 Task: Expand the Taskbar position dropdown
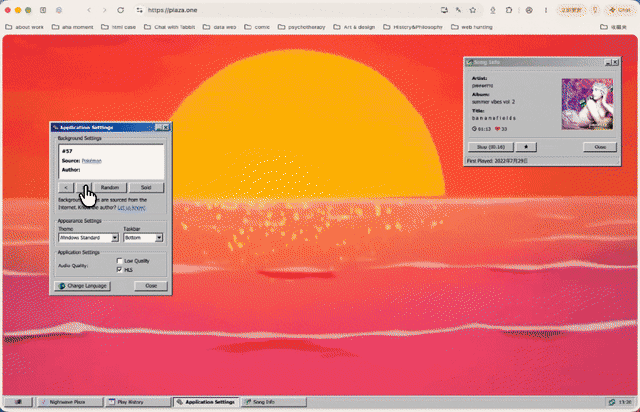pyautogui.click(x=143, y=238)
